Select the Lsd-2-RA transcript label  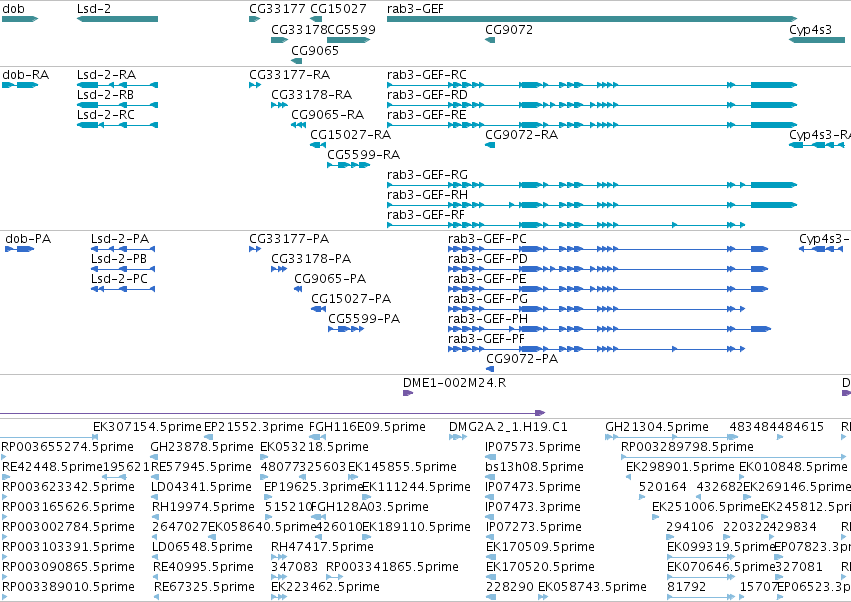pyautogui.click(x=106, y=74)
